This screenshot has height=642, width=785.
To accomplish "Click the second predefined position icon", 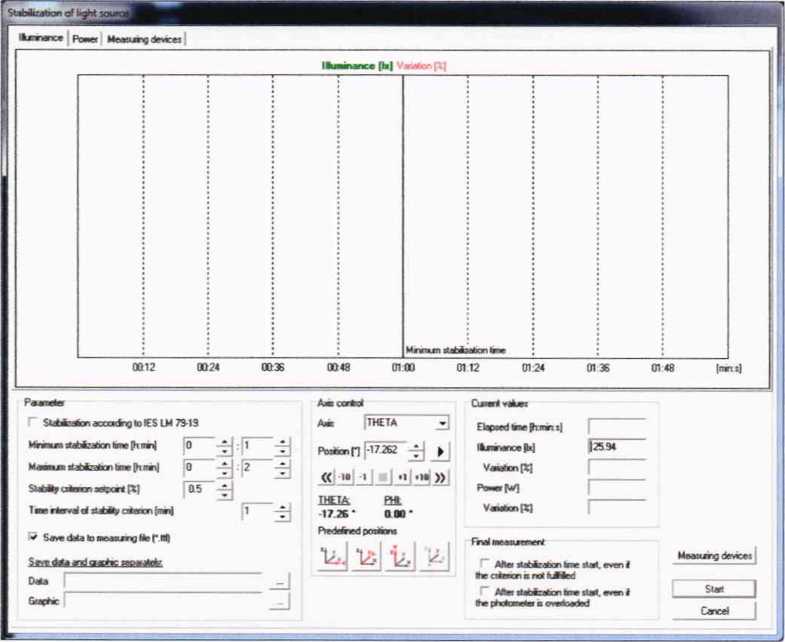I will point(365,555).
